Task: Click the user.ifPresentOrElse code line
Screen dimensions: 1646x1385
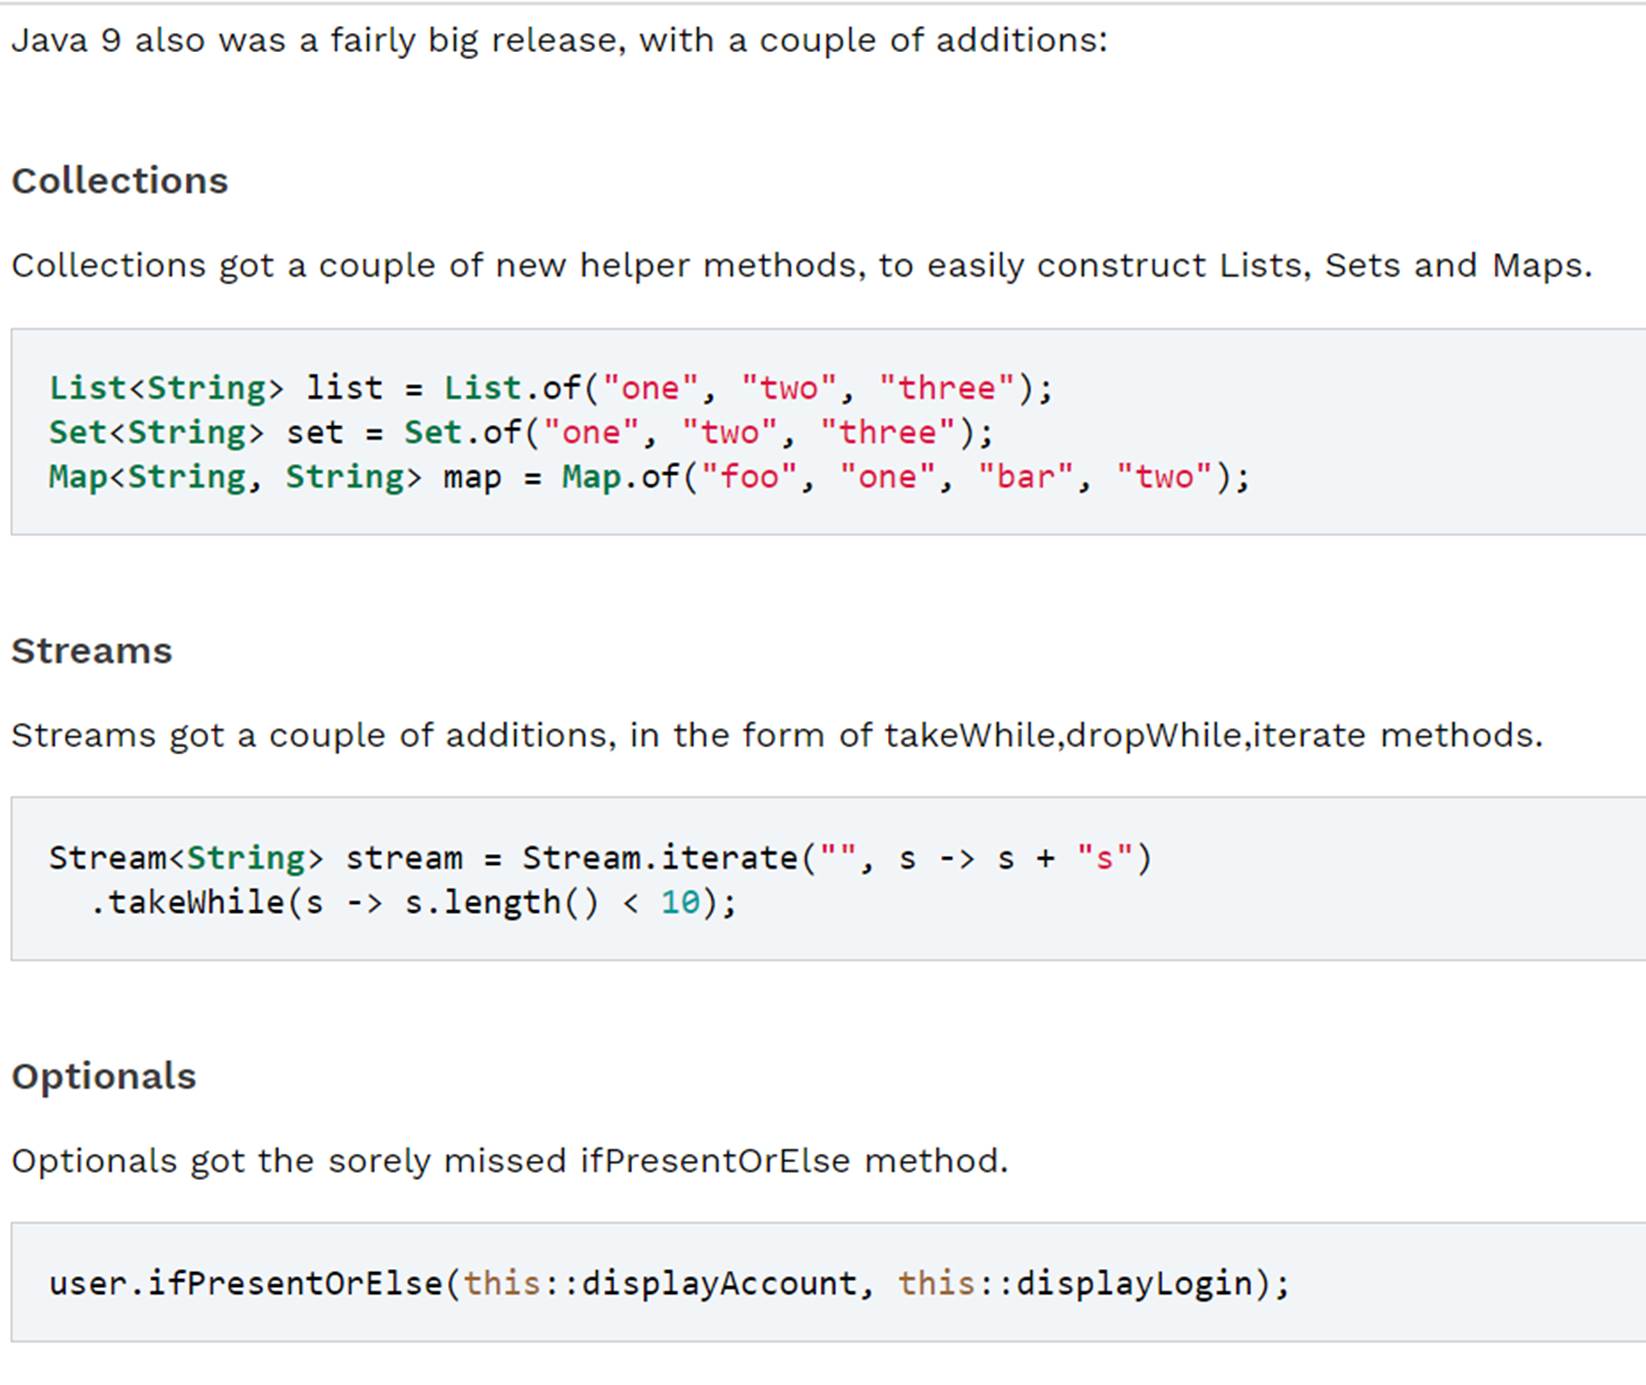Action: pos(669,1283)
